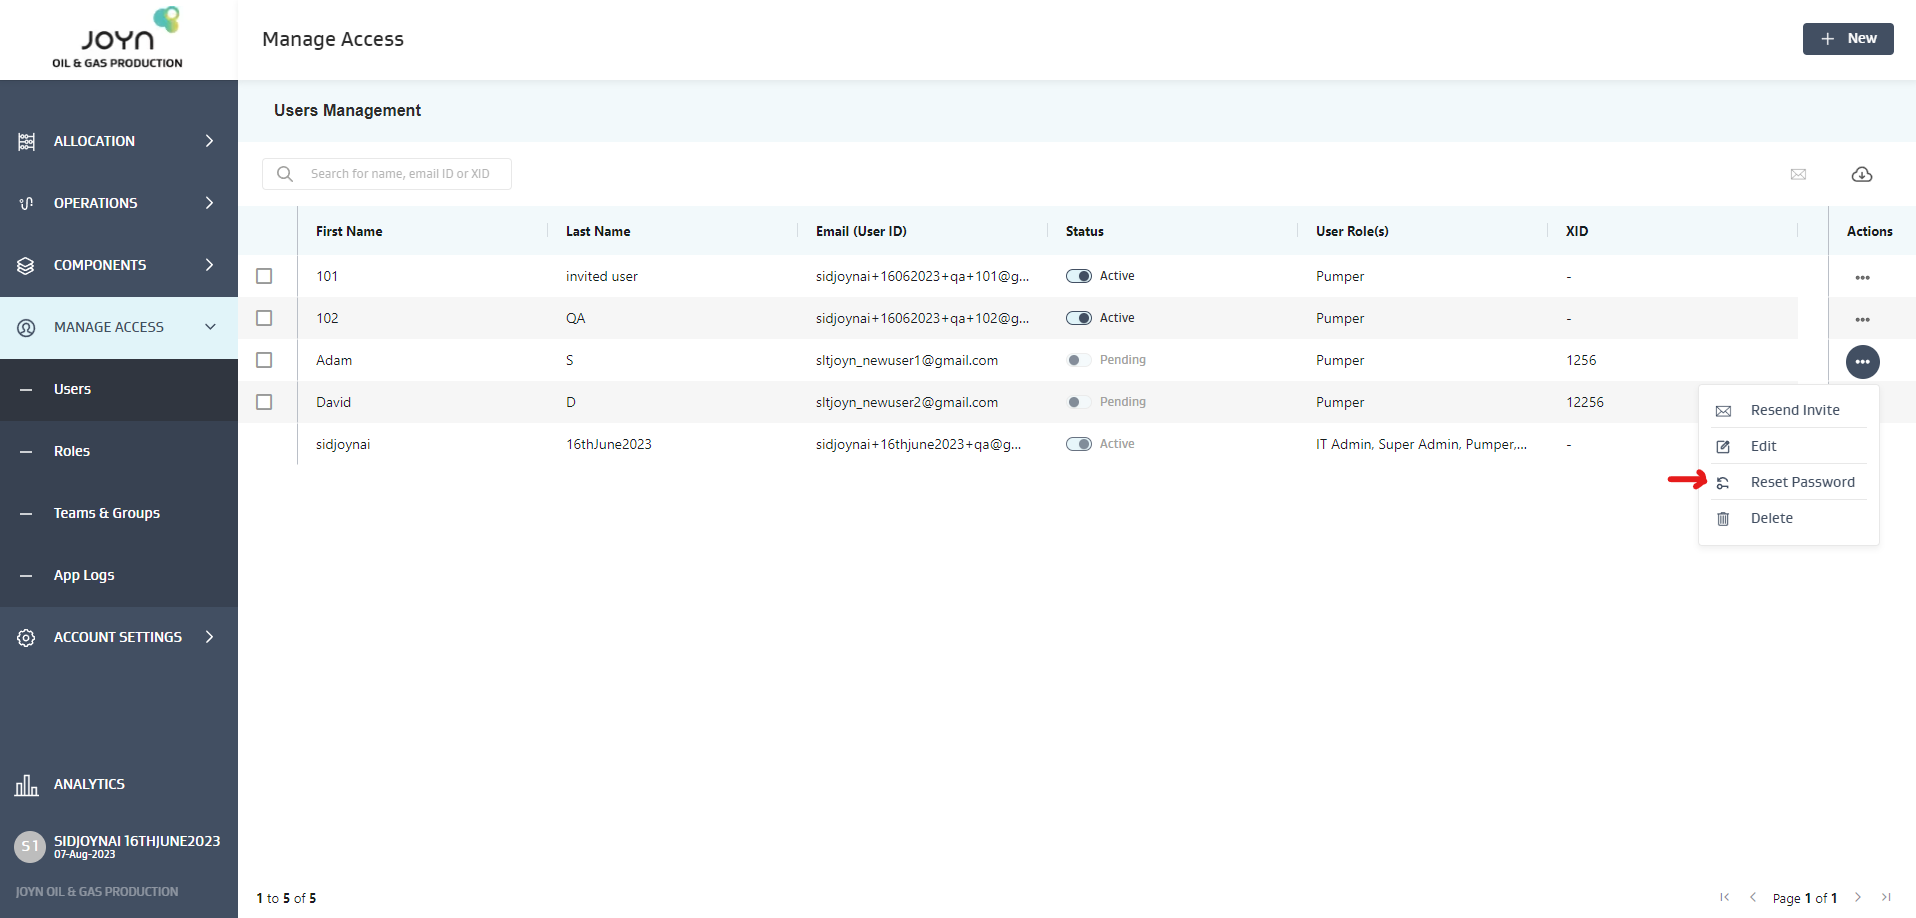Choose Reset Password from the context menu
Image resolution: width=1916 pixels, height=918 pixels.
tap(1801, 482)
